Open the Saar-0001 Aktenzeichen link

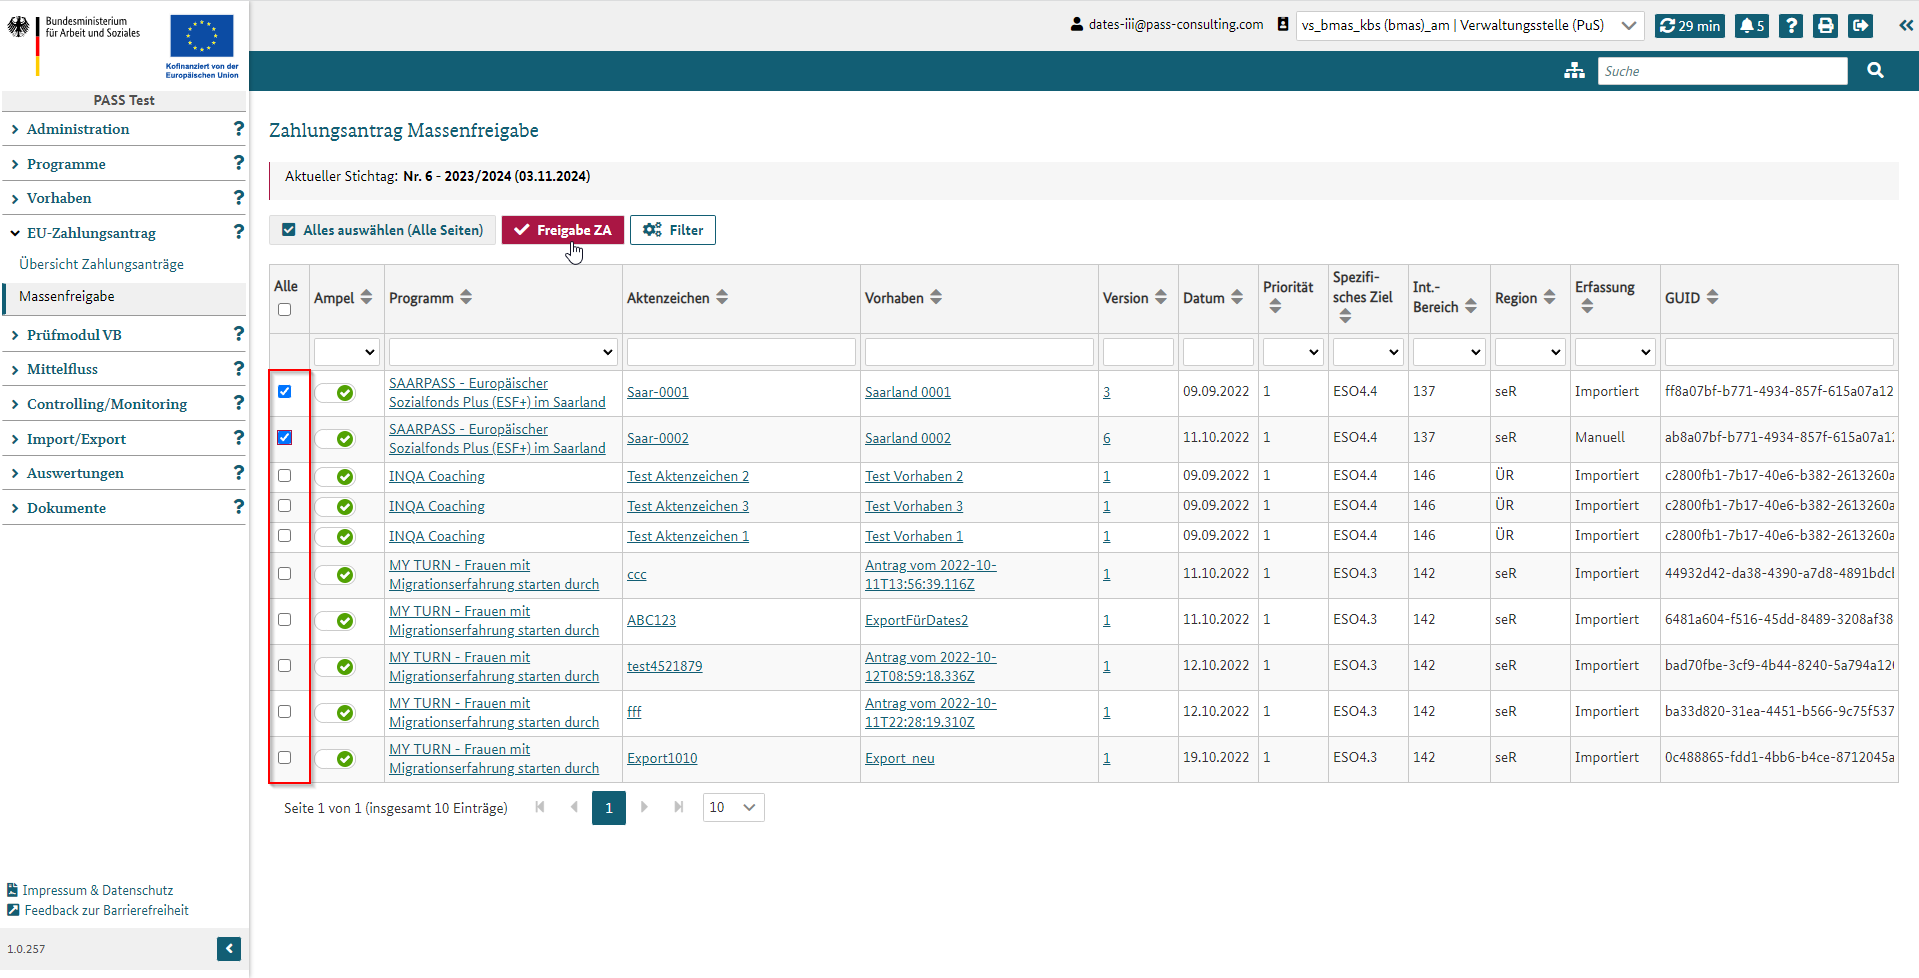658,392
